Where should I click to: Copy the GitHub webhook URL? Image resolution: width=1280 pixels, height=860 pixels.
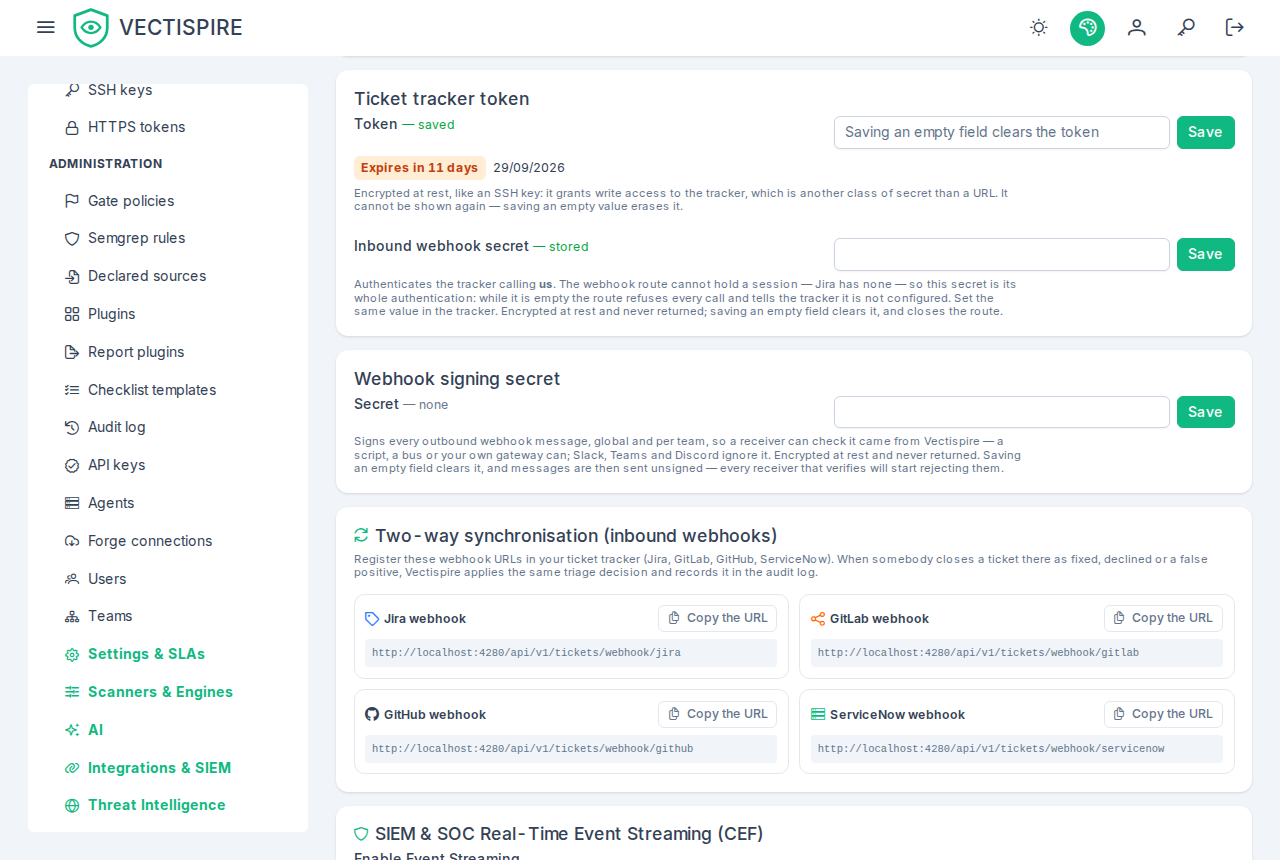coord(717,714)
